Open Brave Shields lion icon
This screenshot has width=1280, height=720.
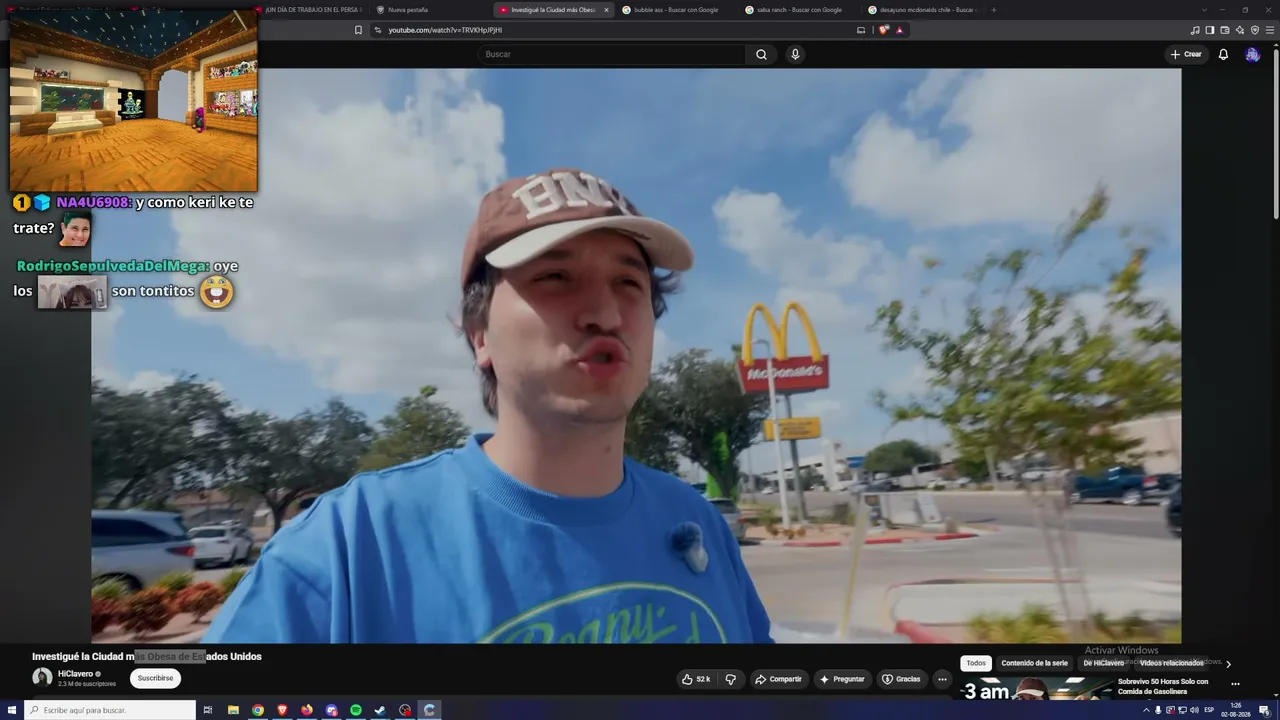(x=884, y=30)
